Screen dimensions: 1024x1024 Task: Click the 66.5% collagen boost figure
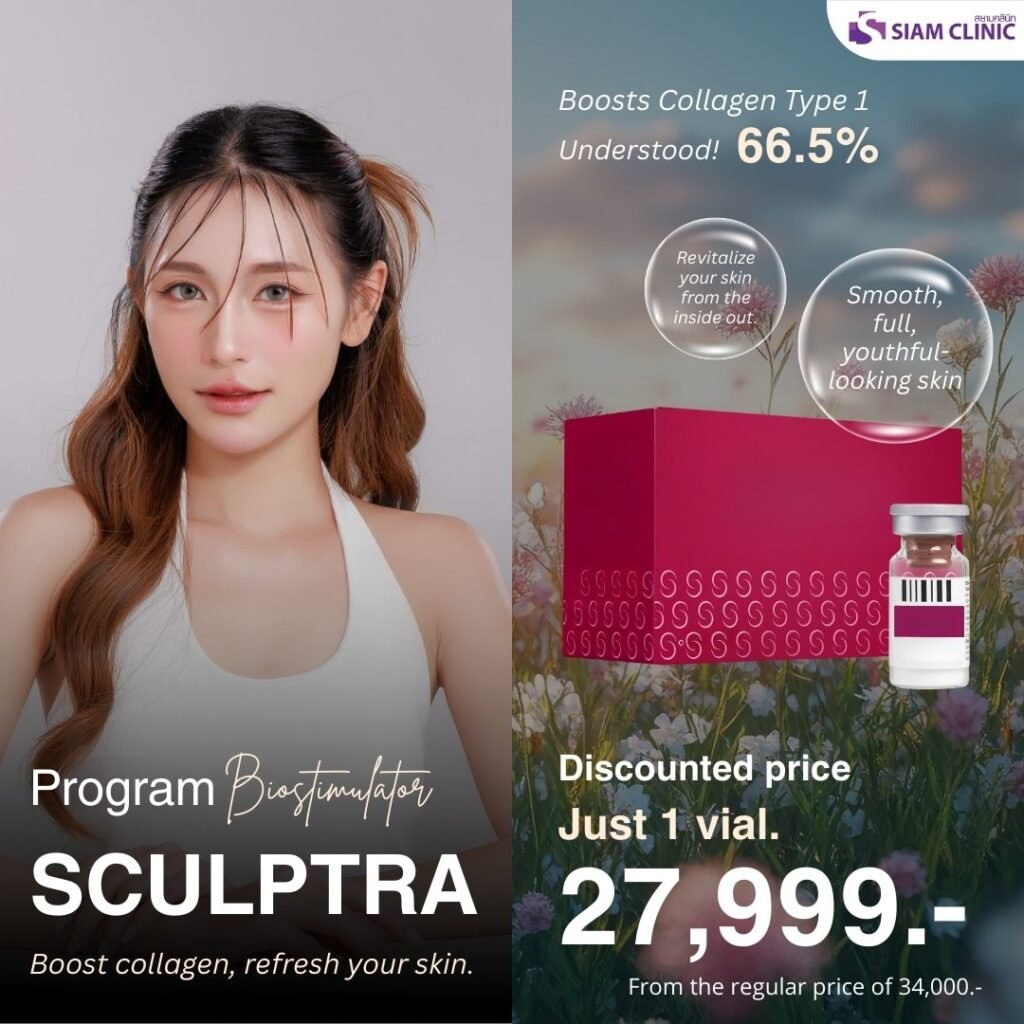tap(807, 146)
